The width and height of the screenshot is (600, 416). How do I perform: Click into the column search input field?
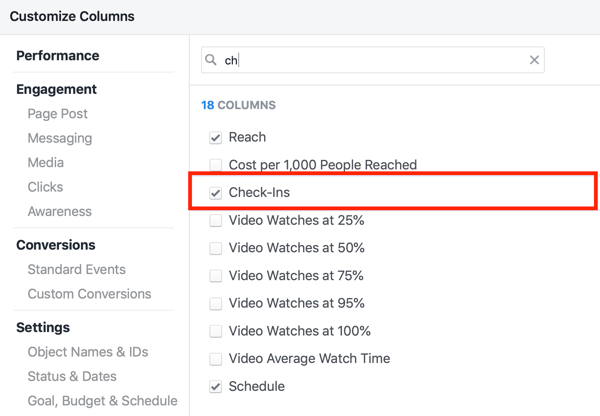(370, 60)
